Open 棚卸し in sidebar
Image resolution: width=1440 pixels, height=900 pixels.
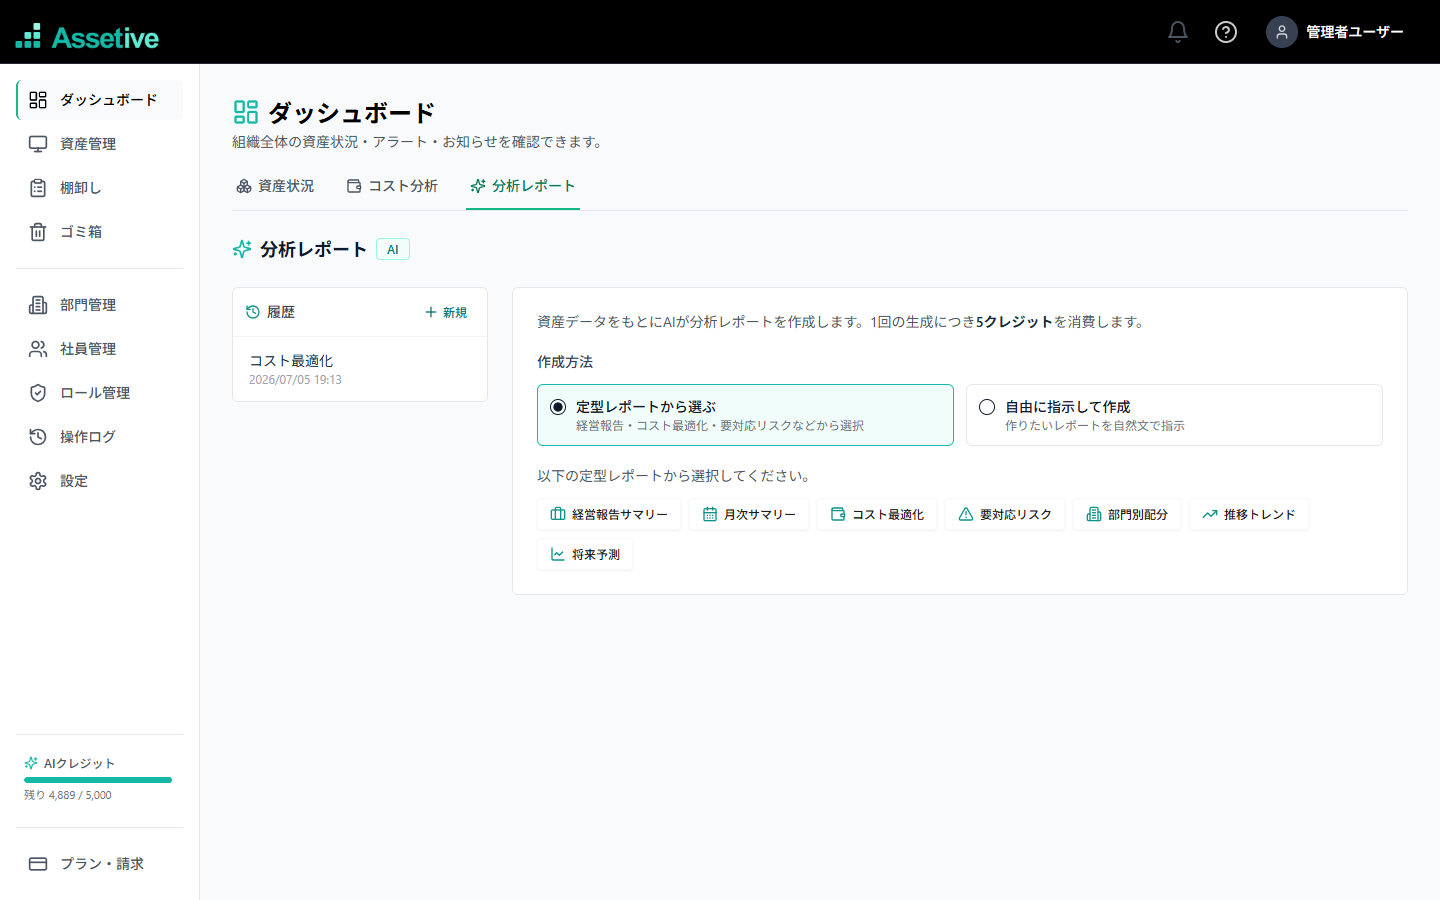[100, 188]
